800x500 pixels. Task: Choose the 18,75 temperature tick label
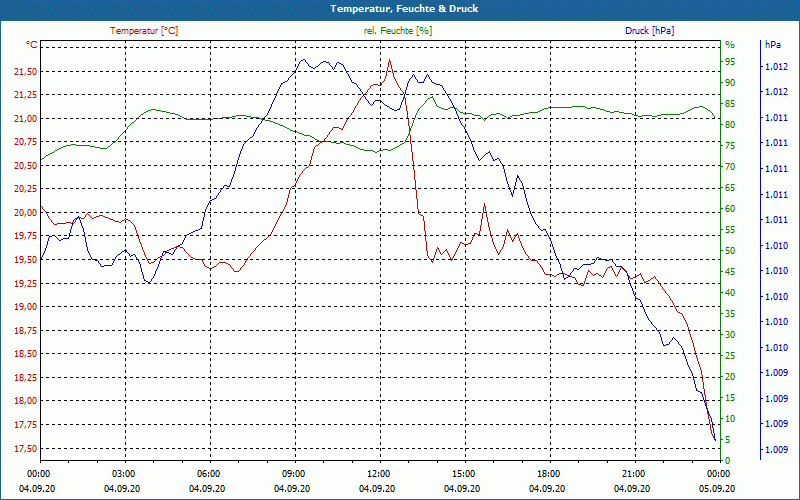(x=26, y=331)
